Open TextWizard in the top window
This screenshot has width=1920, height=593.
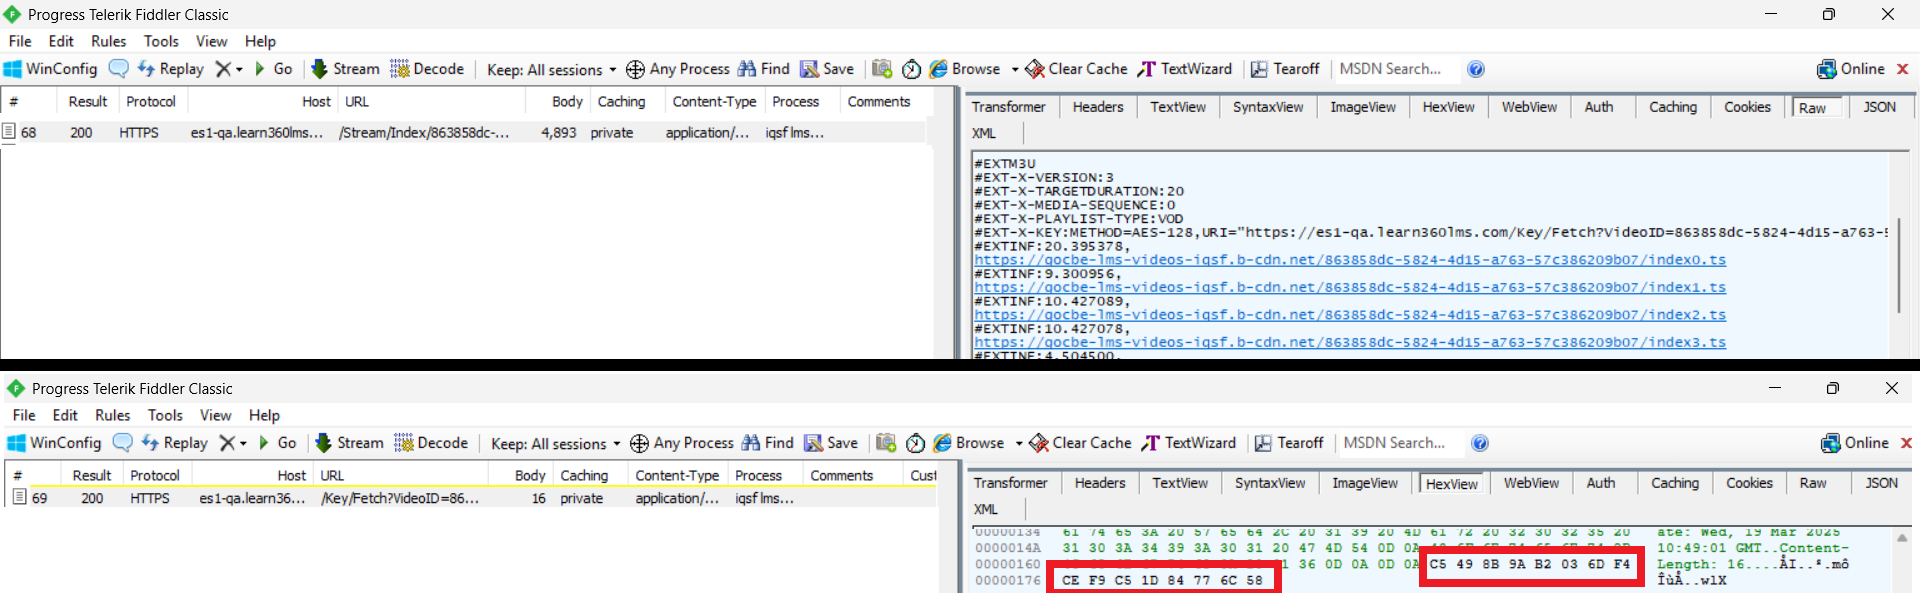tap(1185, 69)
